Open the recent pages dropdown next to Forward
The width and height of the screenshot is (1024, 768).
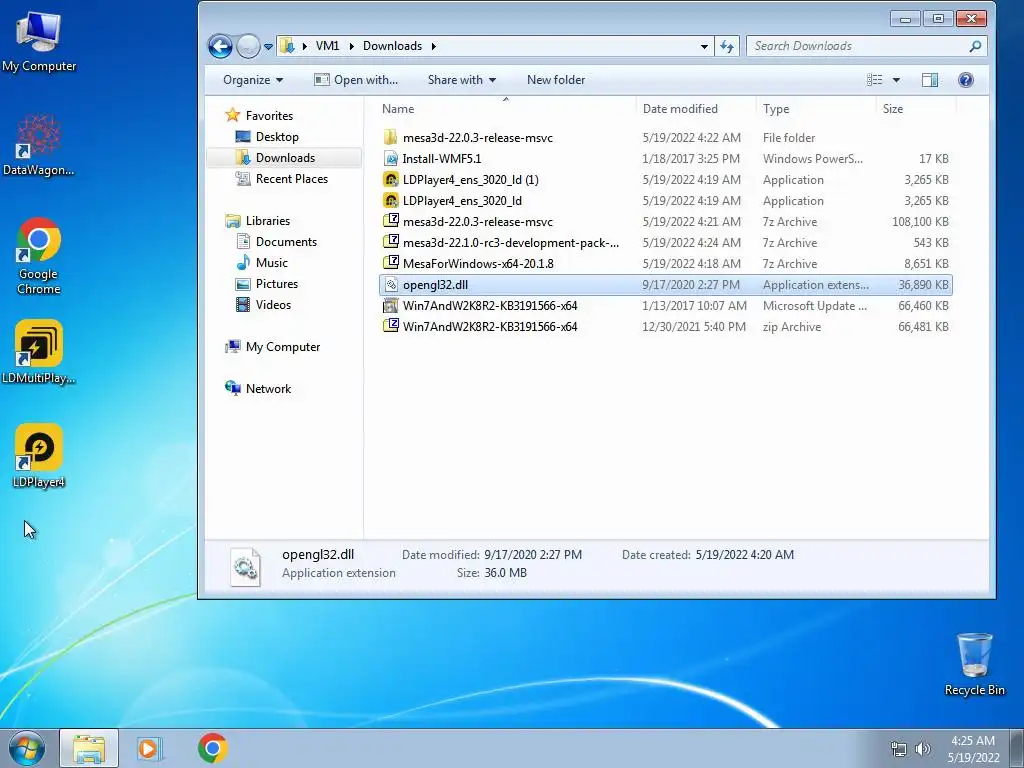point(268,47)
